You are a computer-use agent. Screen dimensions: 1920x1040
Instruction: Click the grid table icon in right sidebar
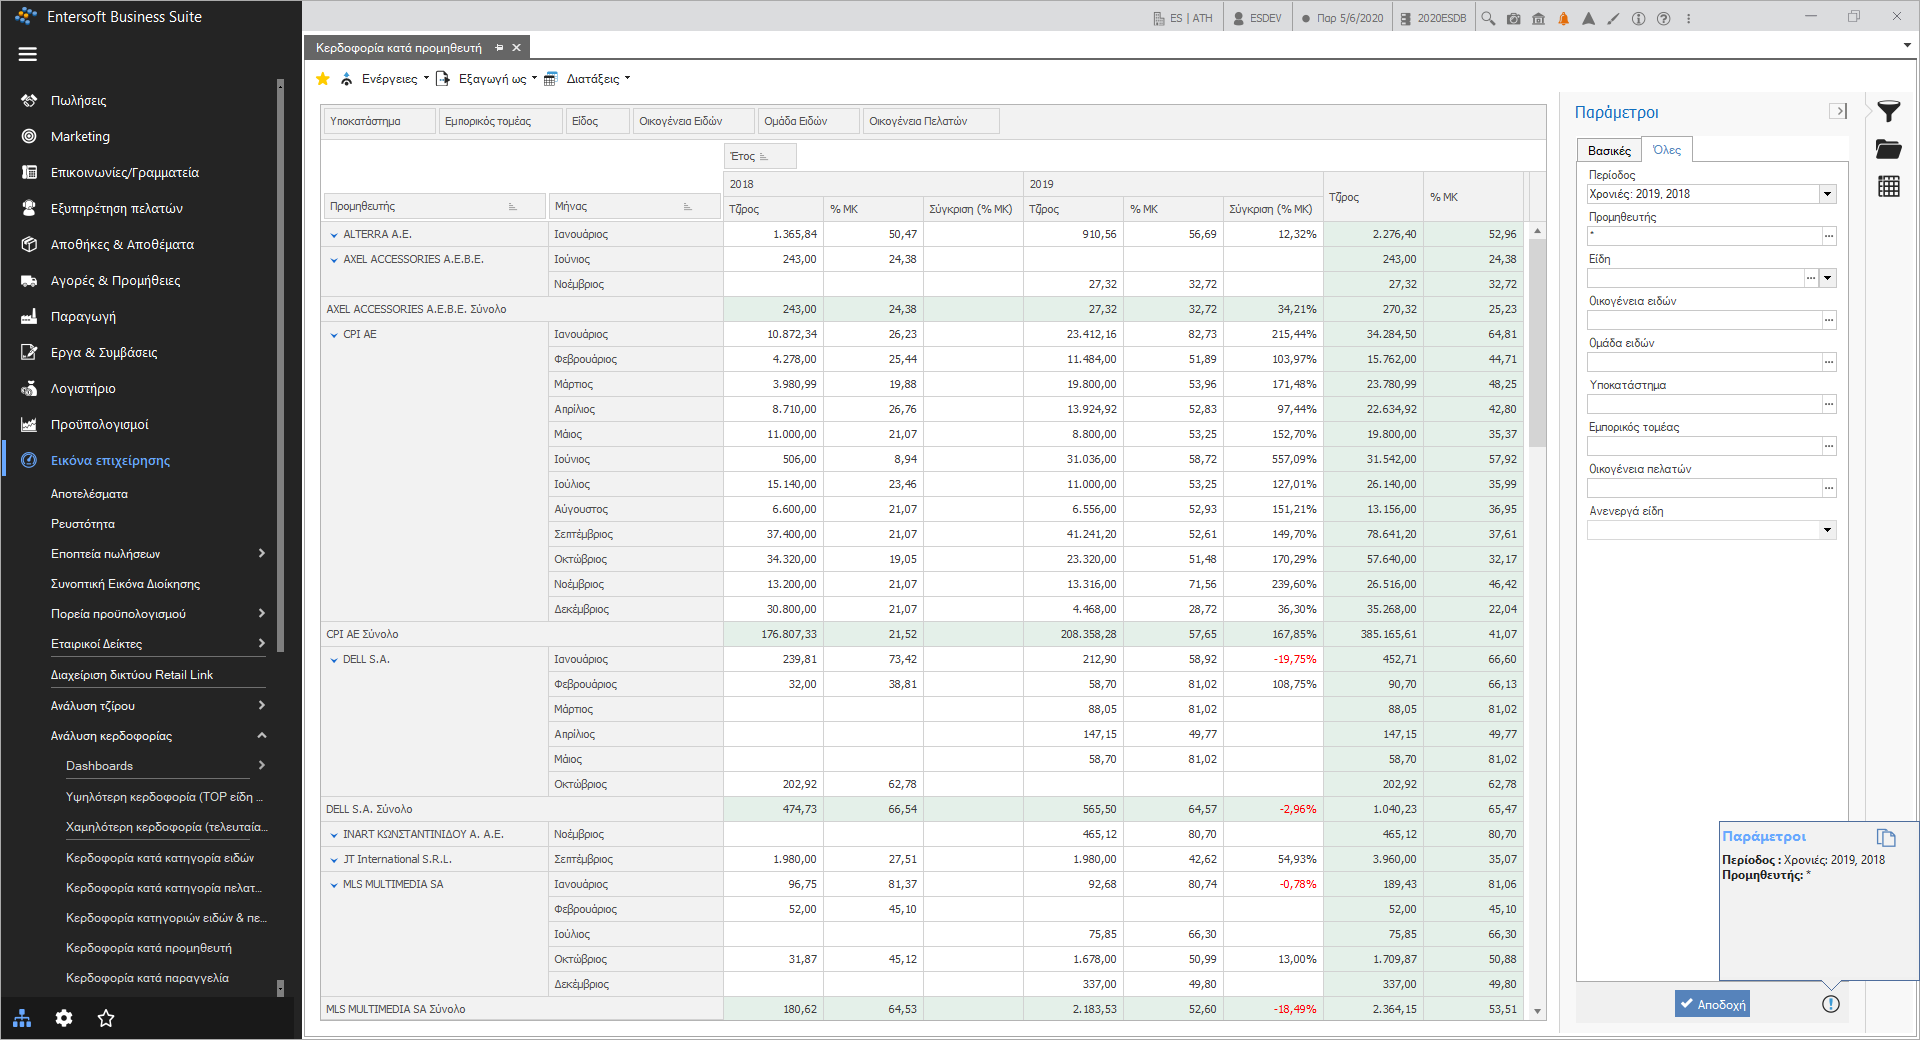pos(1888,186)
